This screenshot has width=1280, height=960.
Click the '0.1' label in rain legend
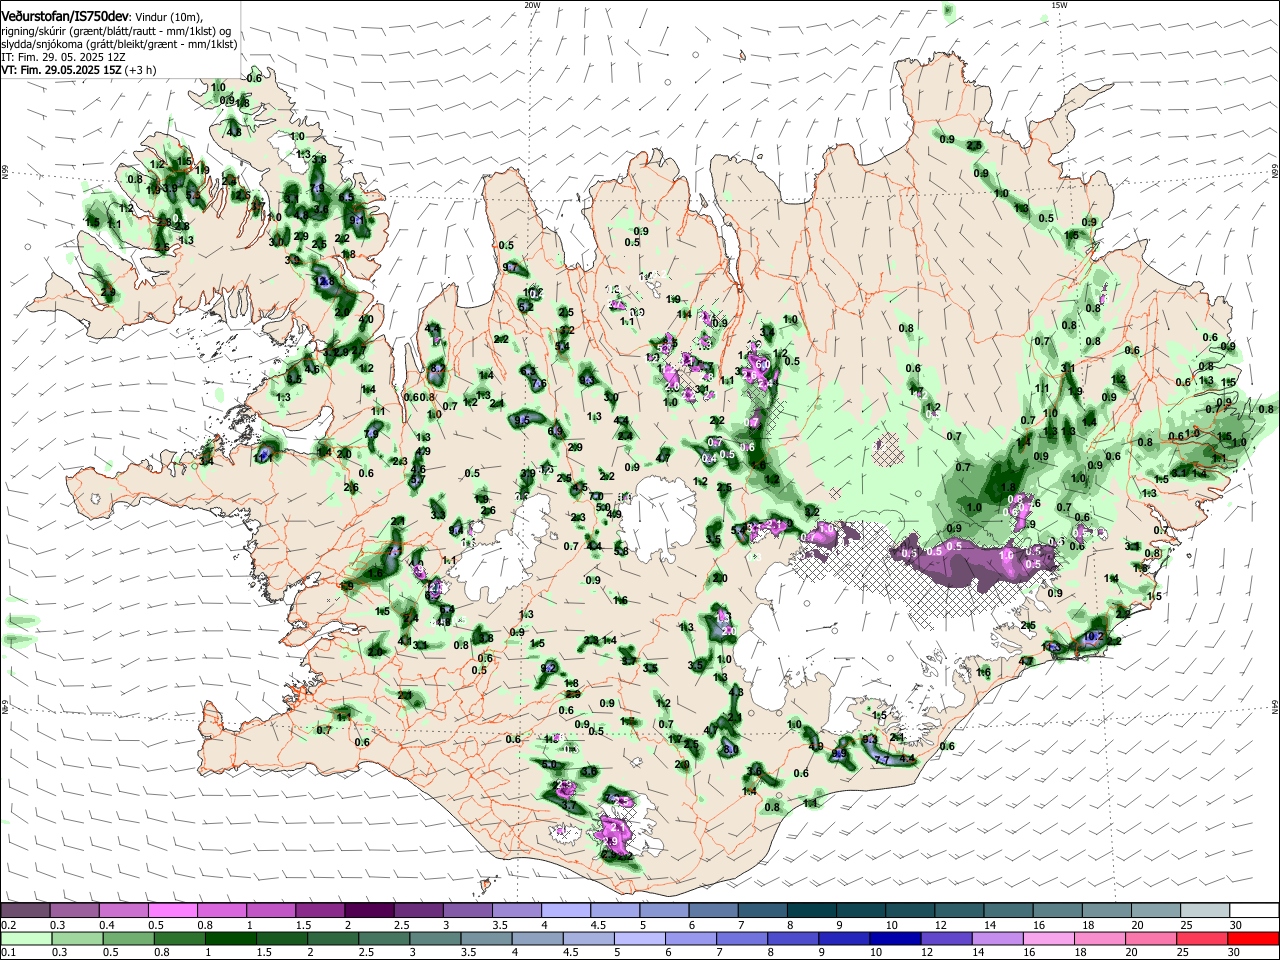pyautogui.click(x=8, y=953)
